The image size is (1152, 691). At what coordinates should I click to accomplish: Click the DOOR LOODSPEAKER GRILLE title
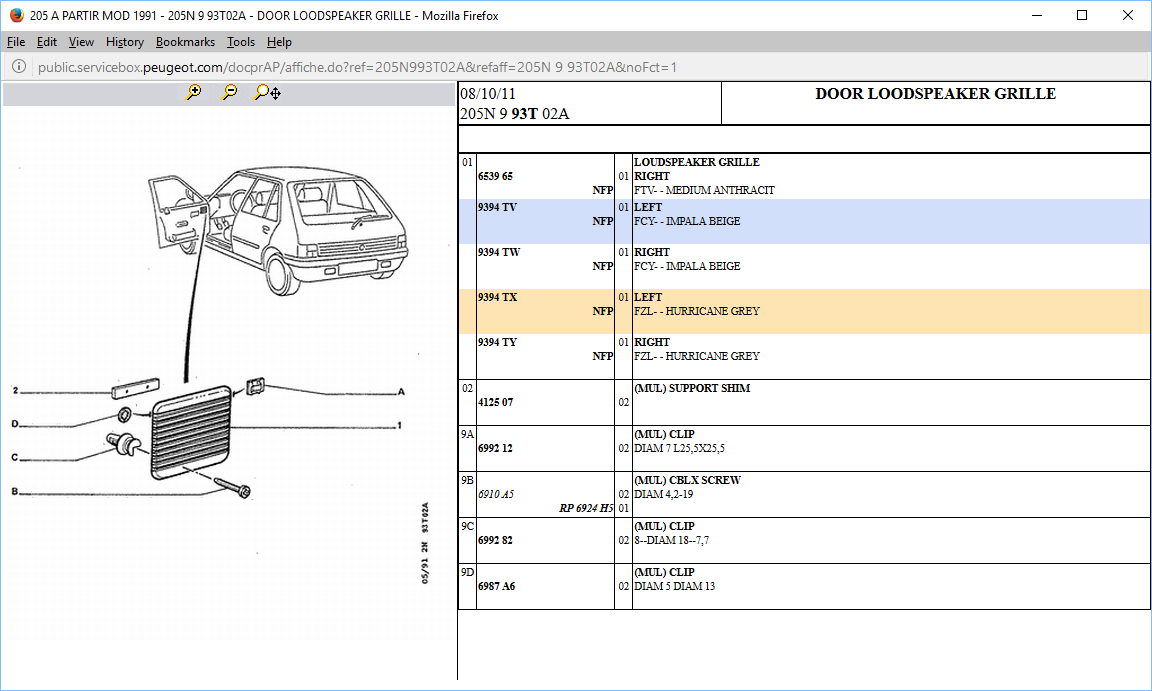click(x=935, y=93)
